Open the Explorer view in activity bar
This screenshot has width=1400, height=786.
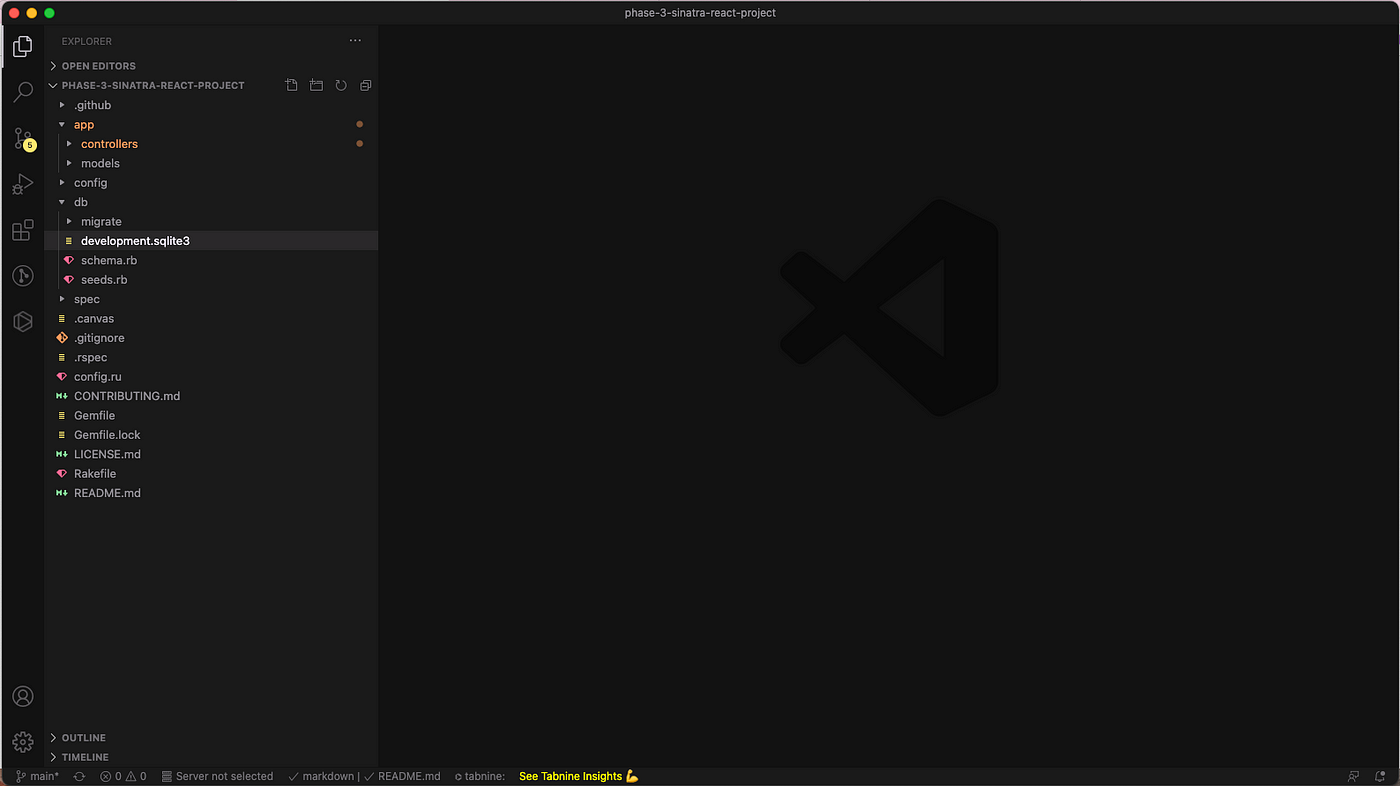[x=22, y=46]
